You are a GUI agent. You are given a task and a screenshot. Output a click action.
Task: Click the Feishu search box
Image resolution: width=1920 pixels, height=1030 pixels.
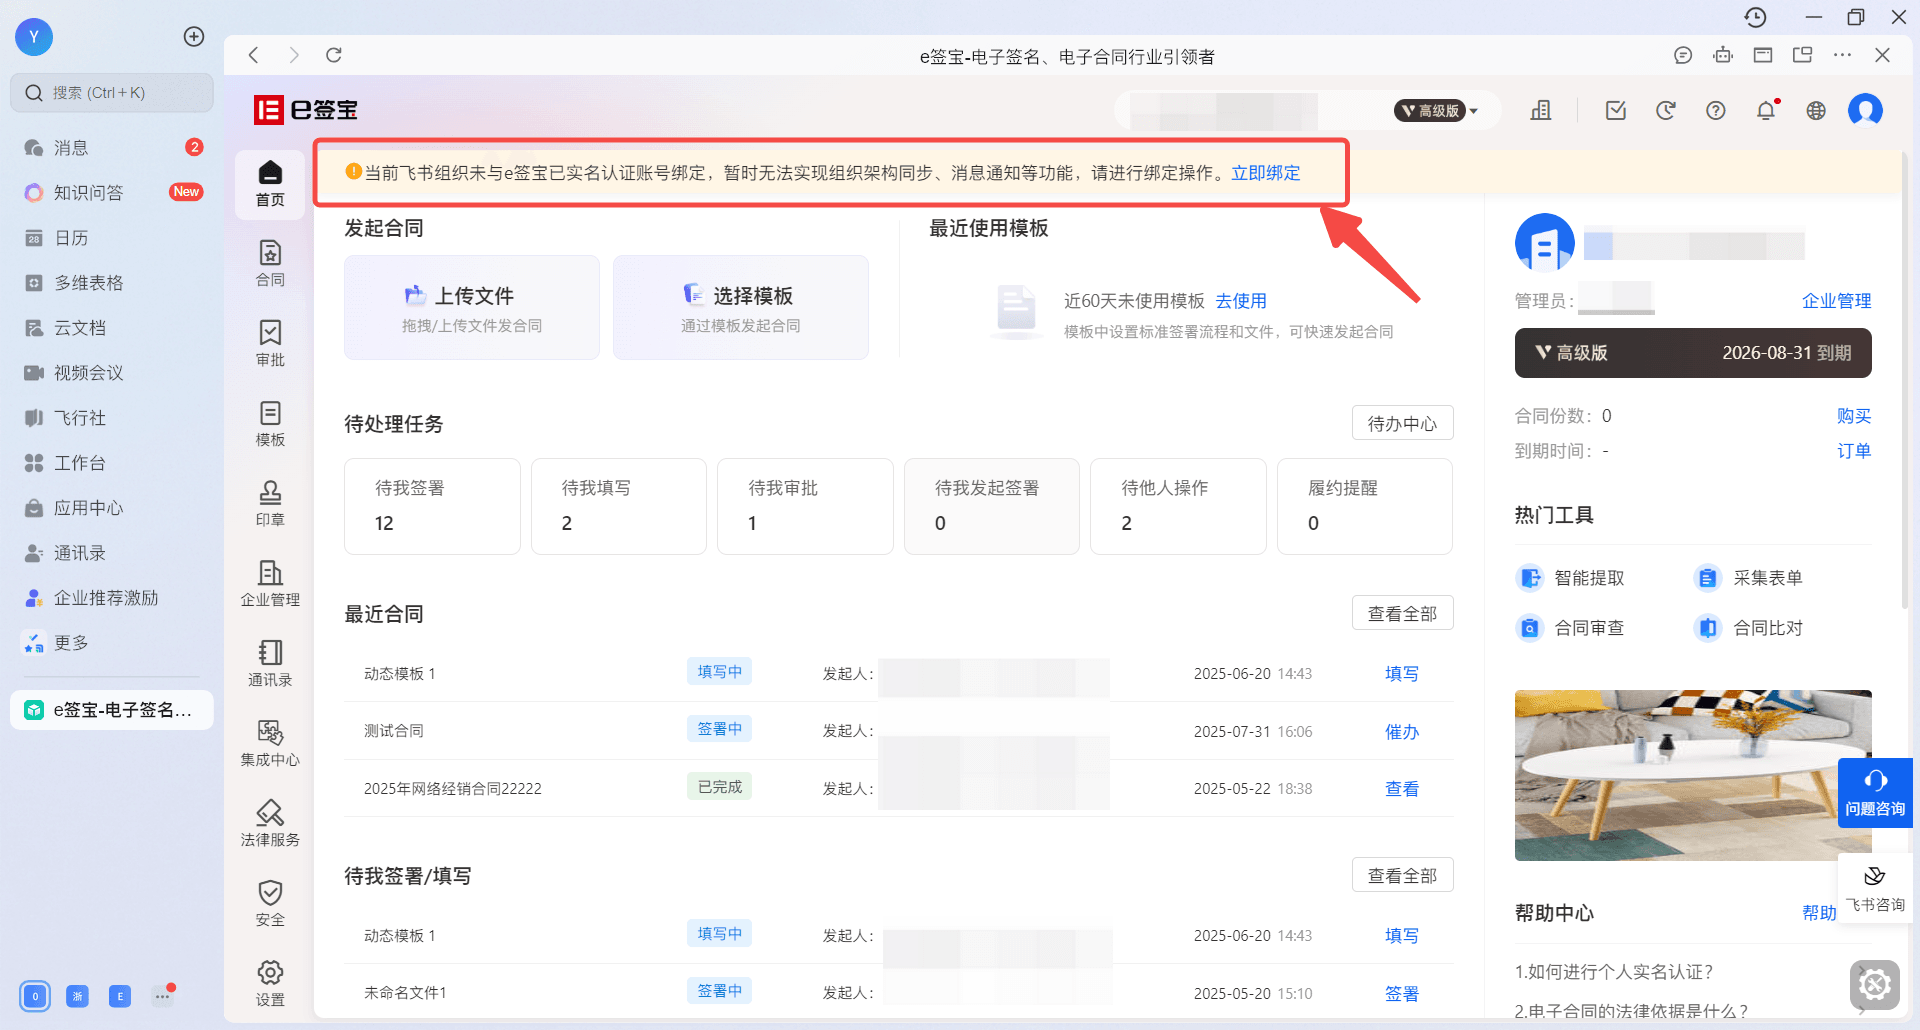tap(112, 93)
